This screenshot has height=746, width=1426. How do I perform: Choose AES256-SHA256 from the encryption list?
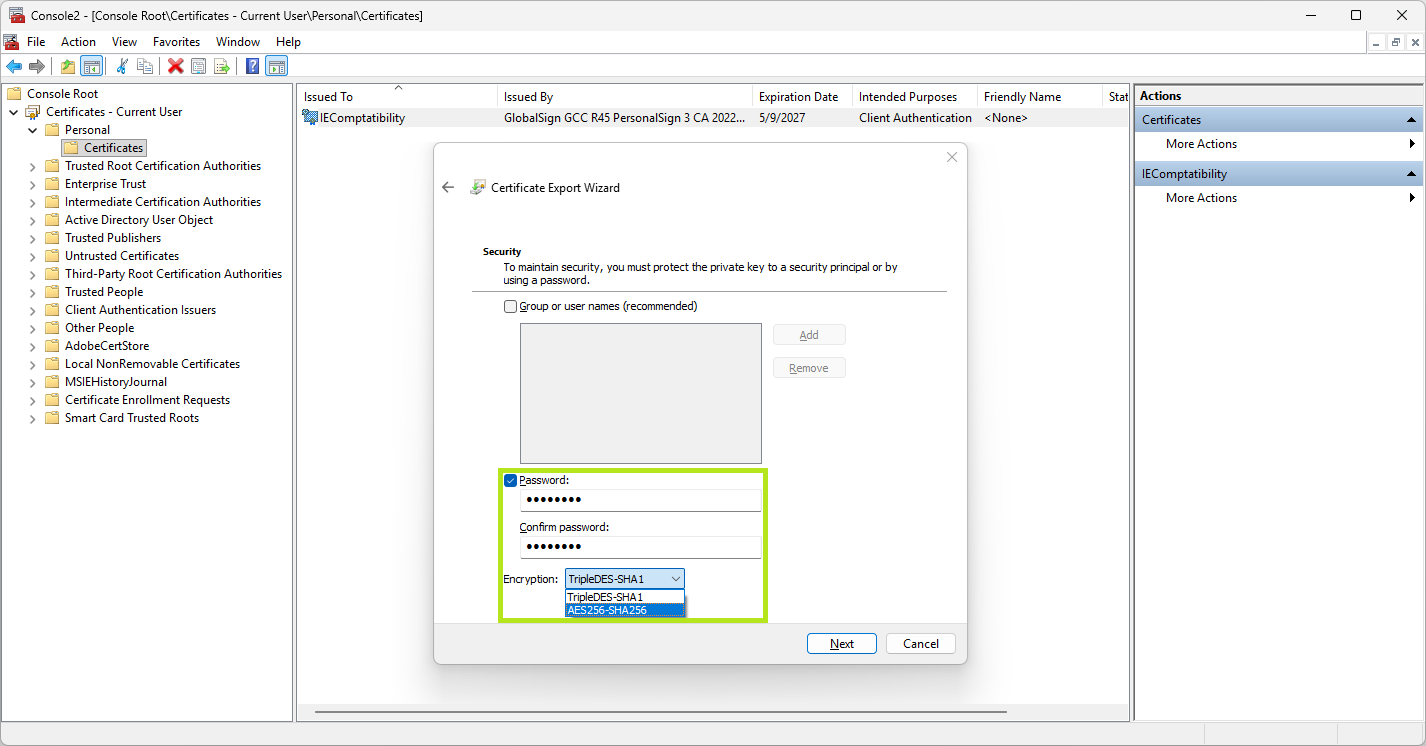[625, 609]
